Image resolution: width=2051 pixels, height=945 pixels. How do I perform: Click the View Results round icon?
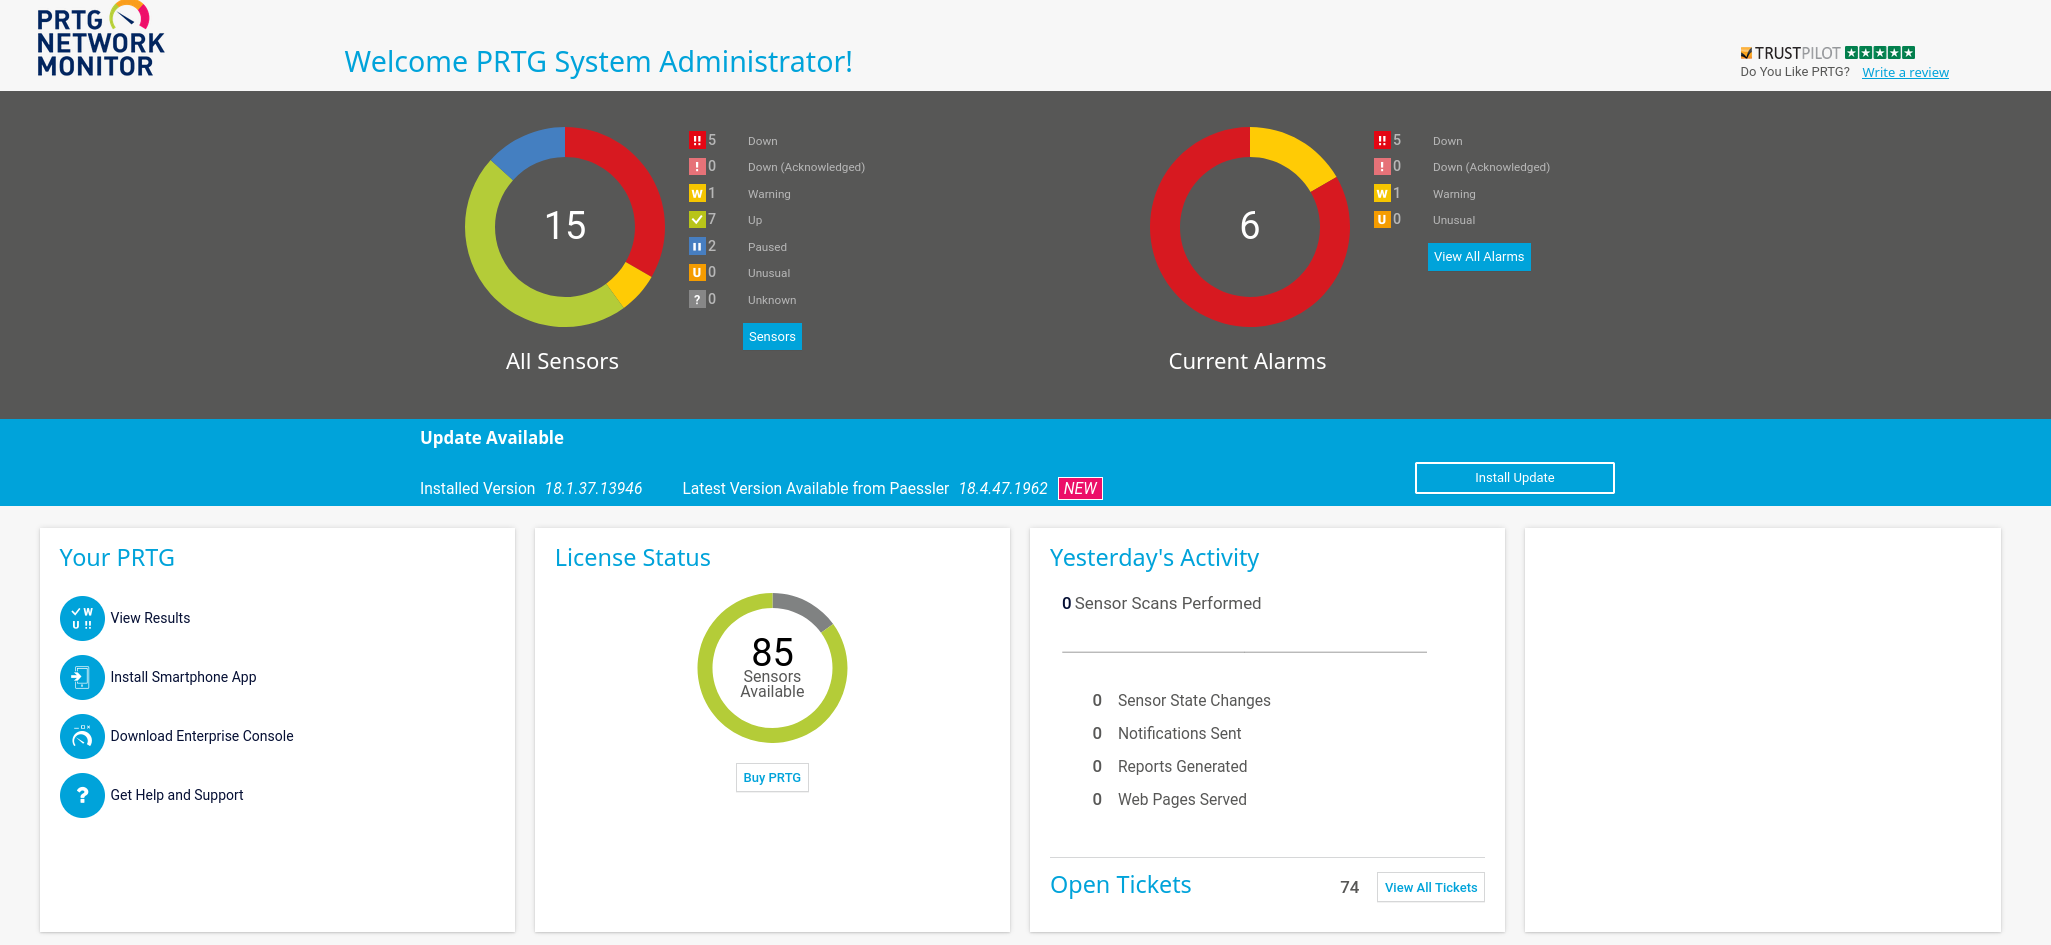tap(82, 619)
